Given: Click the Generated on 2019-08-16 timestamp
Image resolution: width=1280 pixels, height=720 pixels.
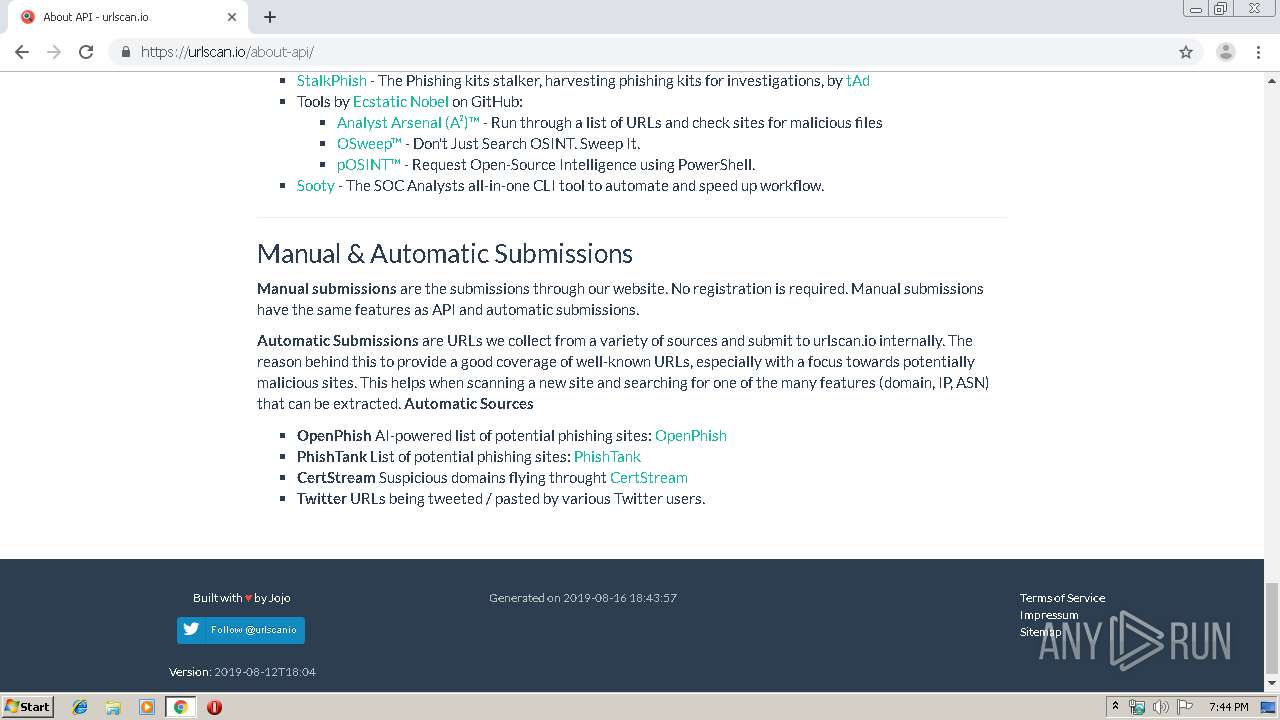Looking at the screenshot, I should point(583,598).
